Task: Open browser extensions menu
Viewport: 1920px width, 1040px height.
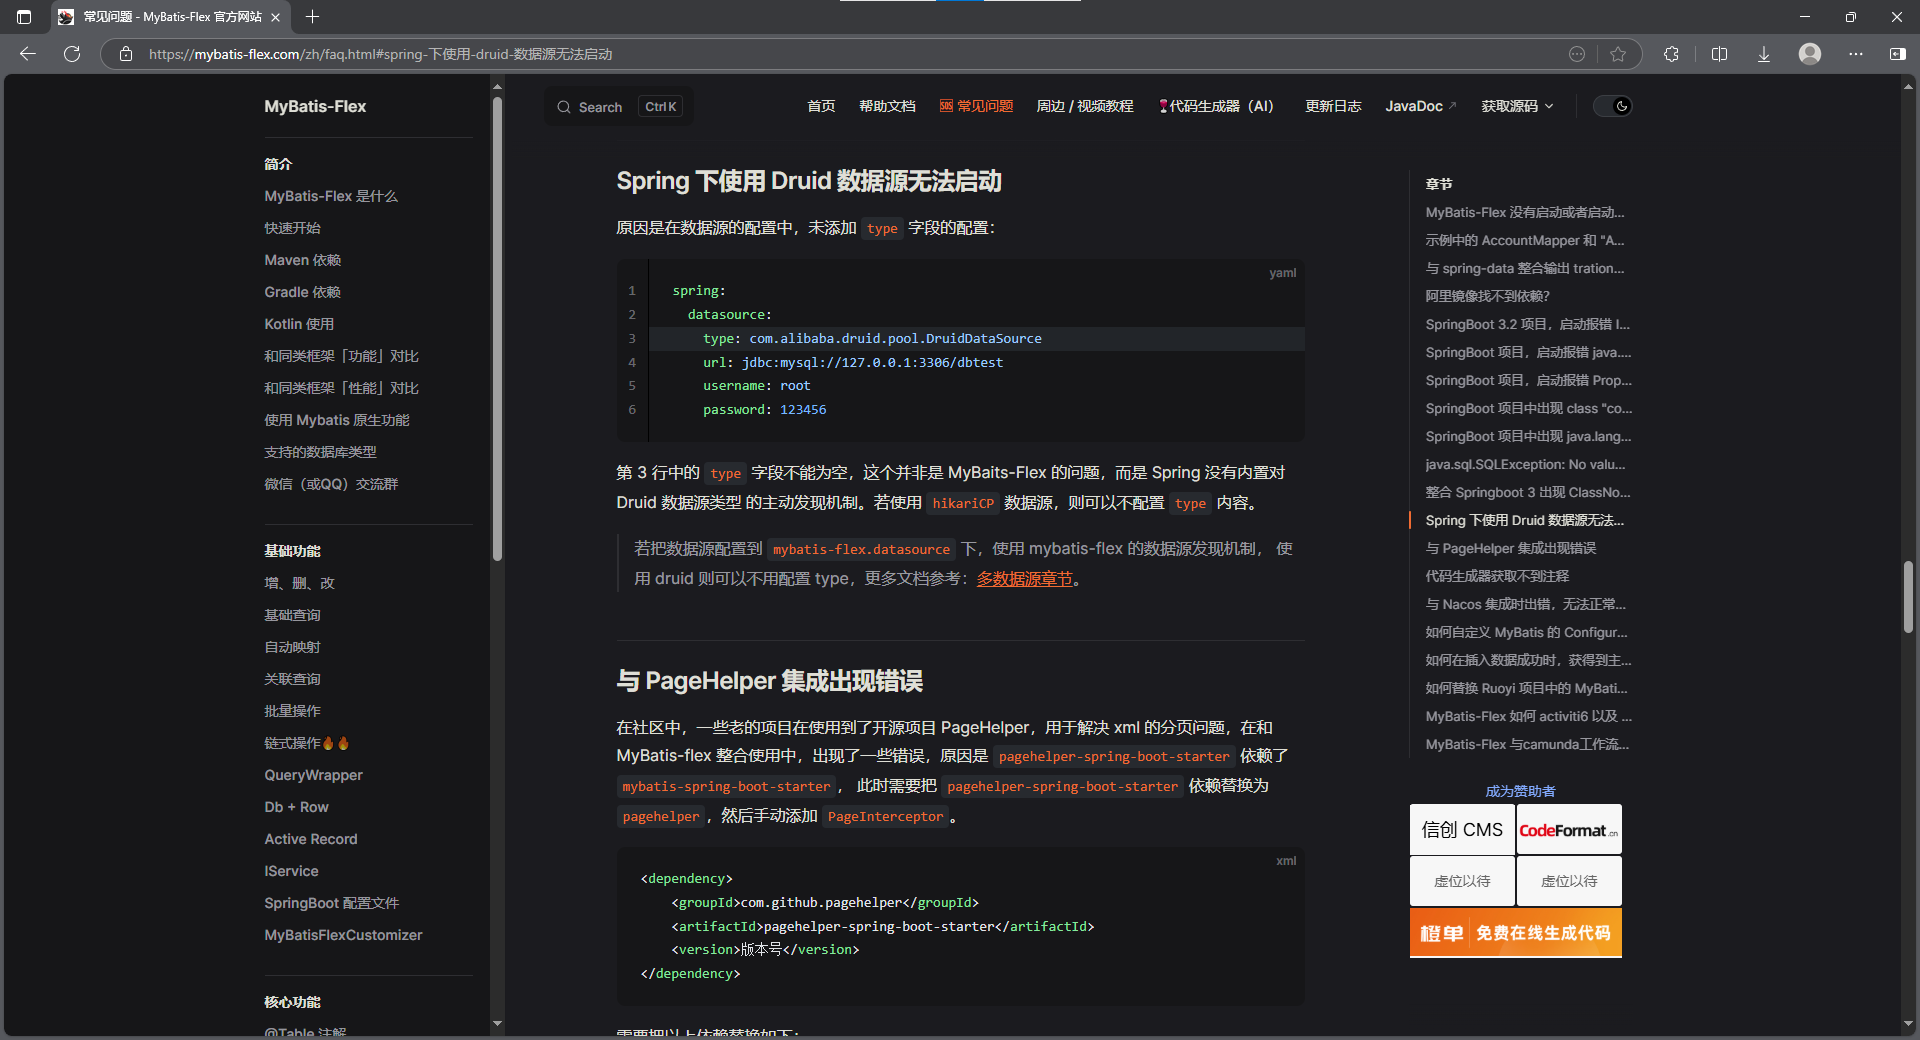Action: coord(1671,54)
